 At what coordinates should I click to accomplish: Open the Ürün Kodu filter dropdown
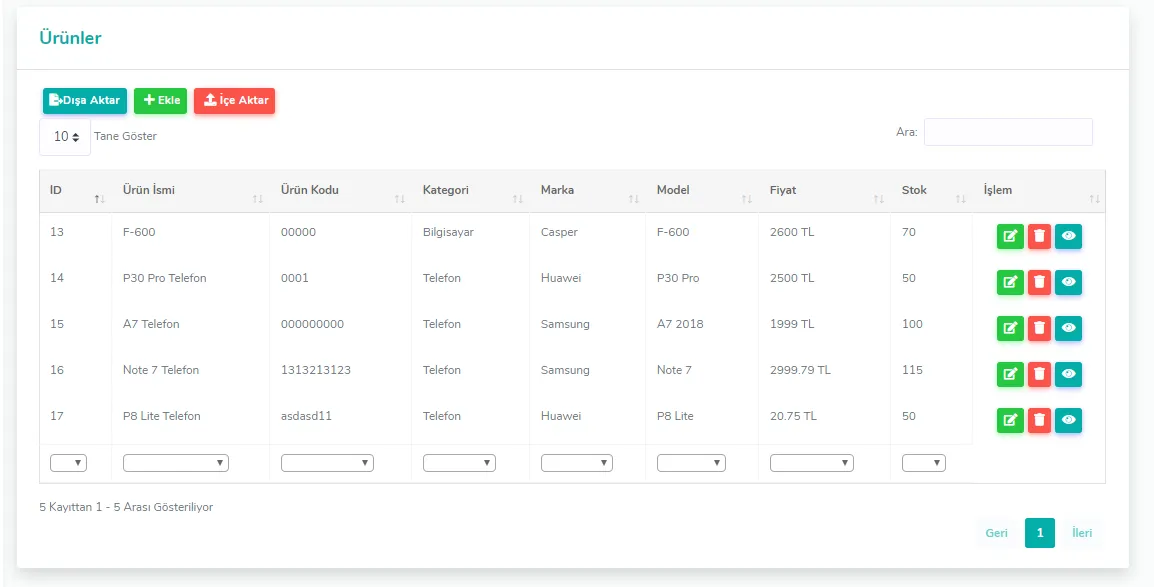tap(328, 463)
